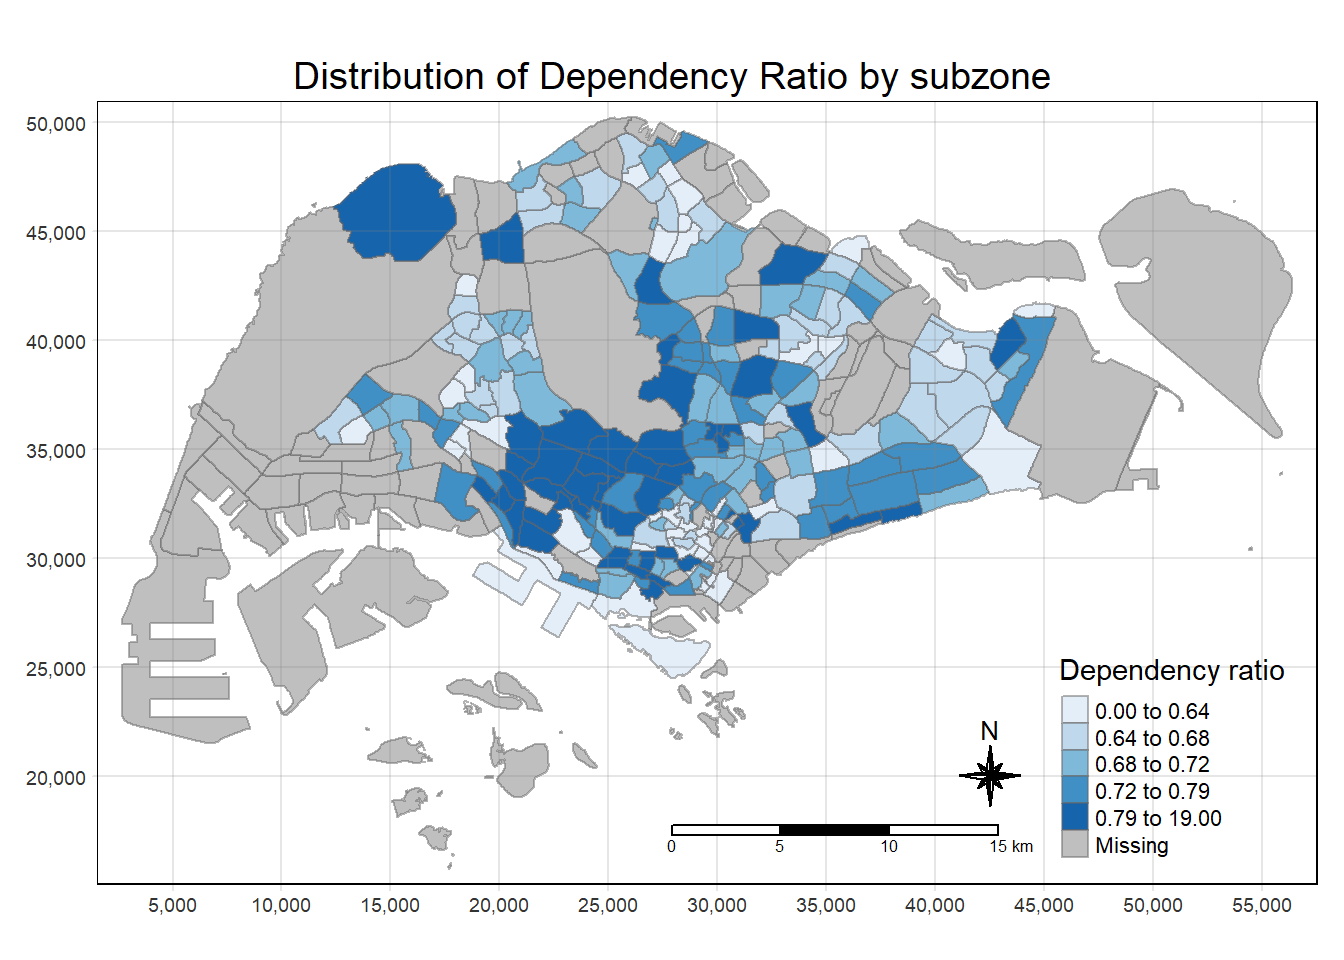Click the 55,000 x-axis tick label
Image resolution: width=1344 pixels, height=960 pixels.
(x=1261, y=905)
